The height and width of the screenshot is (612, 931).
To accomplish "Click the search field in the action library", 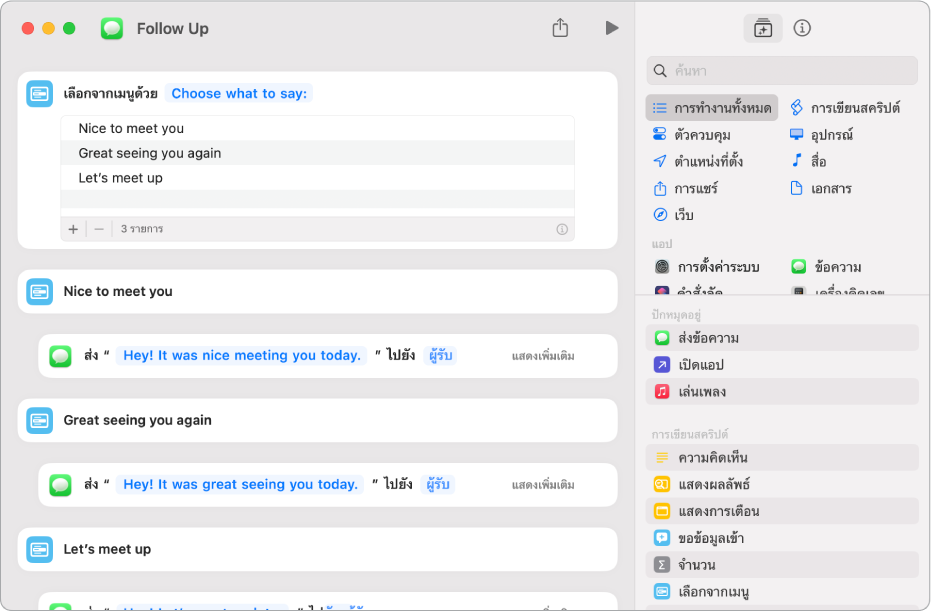I will pos(790,70).
